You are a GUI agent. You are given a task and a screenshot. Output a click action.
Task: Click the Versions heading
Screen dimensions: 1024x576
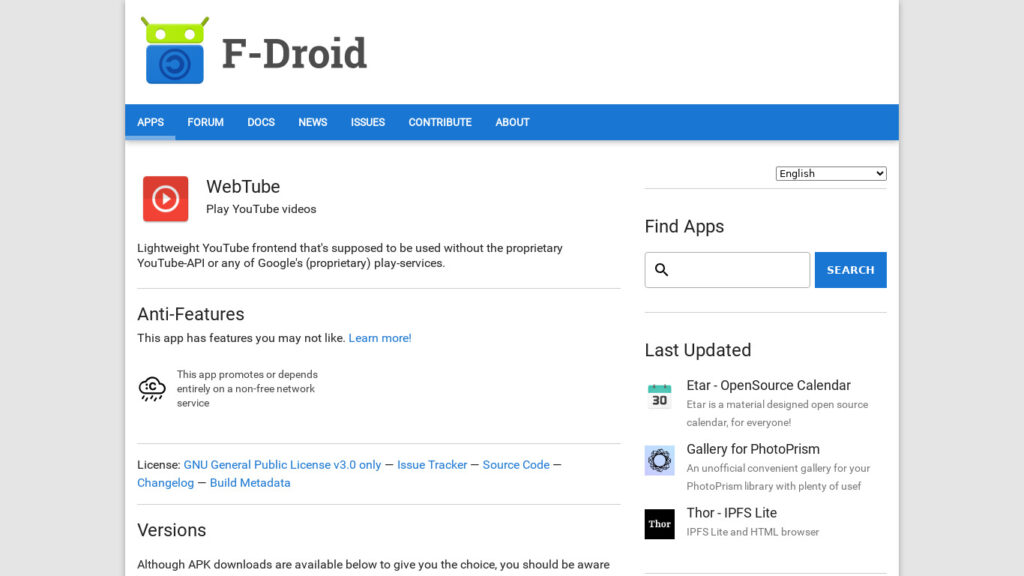click(x=172, y=530)
